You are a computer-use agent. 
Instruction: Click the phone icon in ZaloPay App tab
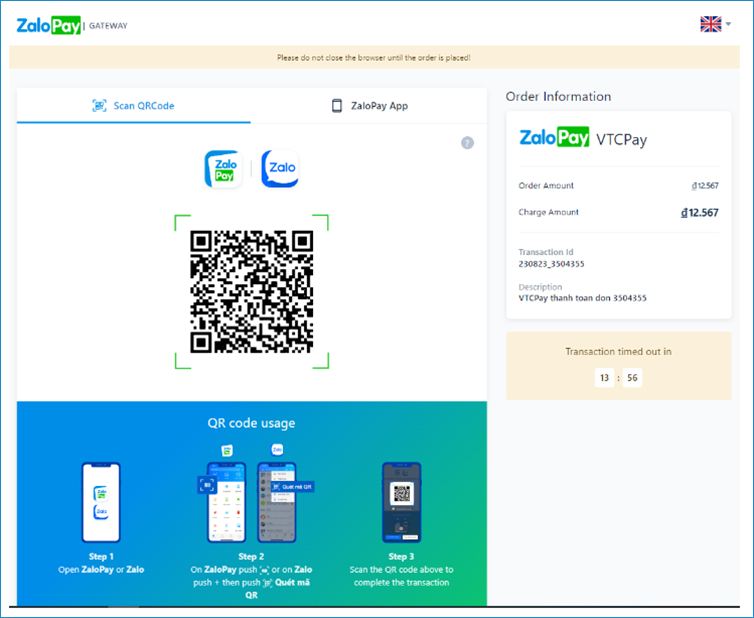[x=337, y=106]
